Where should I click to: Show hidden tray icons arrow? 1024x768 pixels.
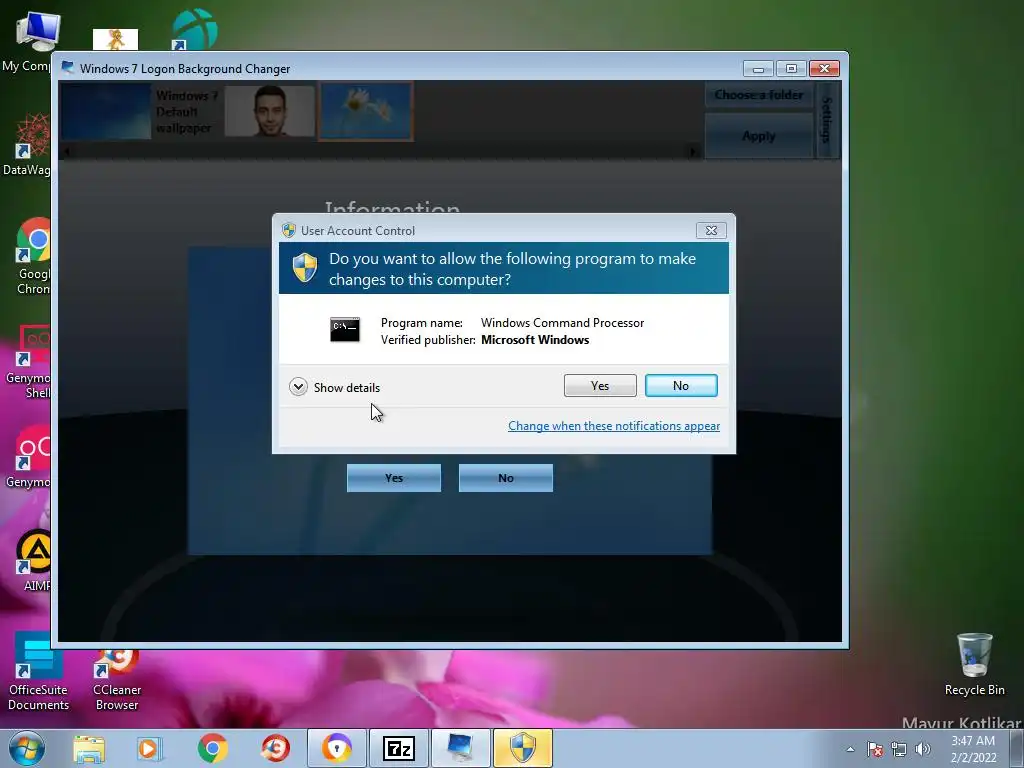point(850,749)
